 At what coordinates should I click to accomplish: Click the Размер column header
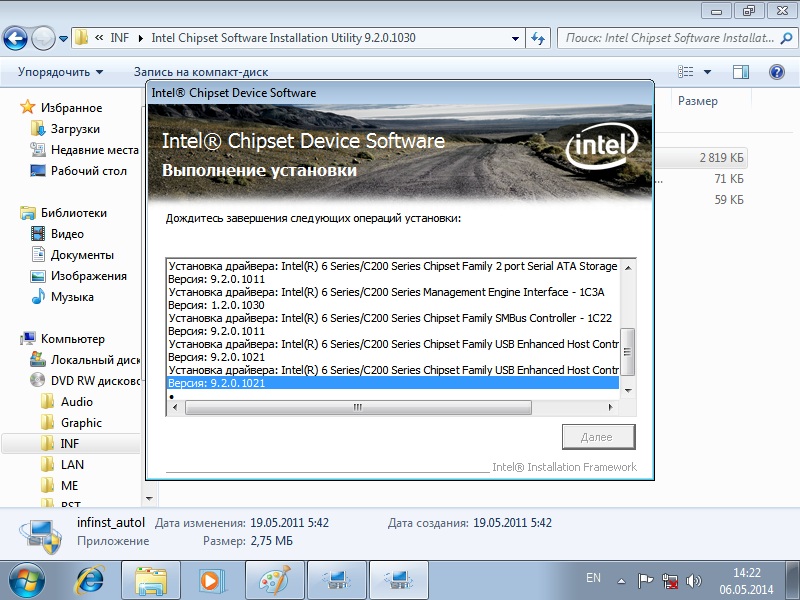tap(697, 101)
